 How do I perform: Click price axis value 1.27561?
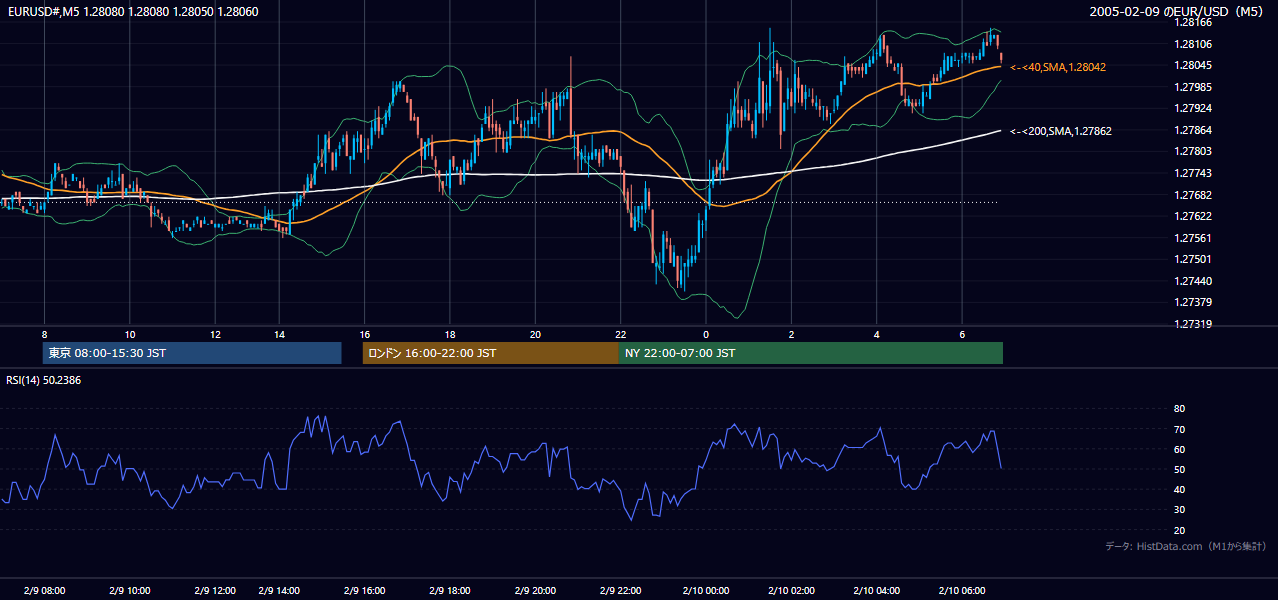click(x=1192, y=238)
